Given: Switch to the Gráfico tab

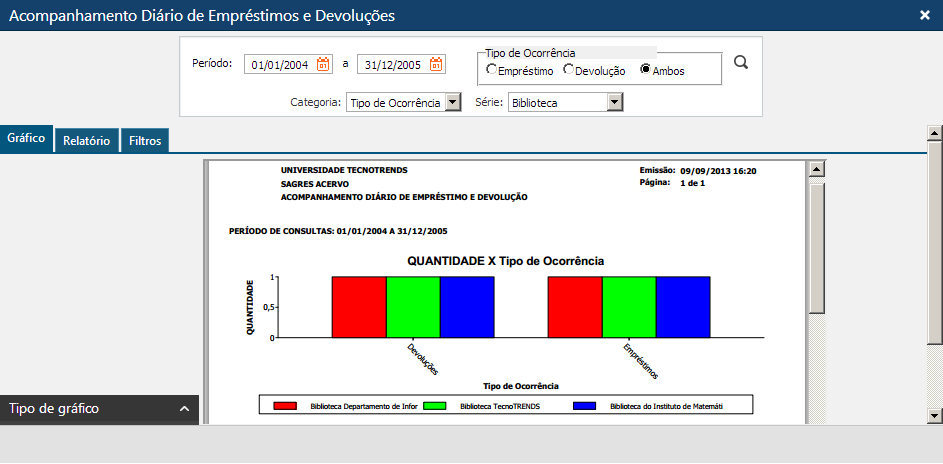Looking at the screenshot, I should pyautogui.click(x=26, y=139).
